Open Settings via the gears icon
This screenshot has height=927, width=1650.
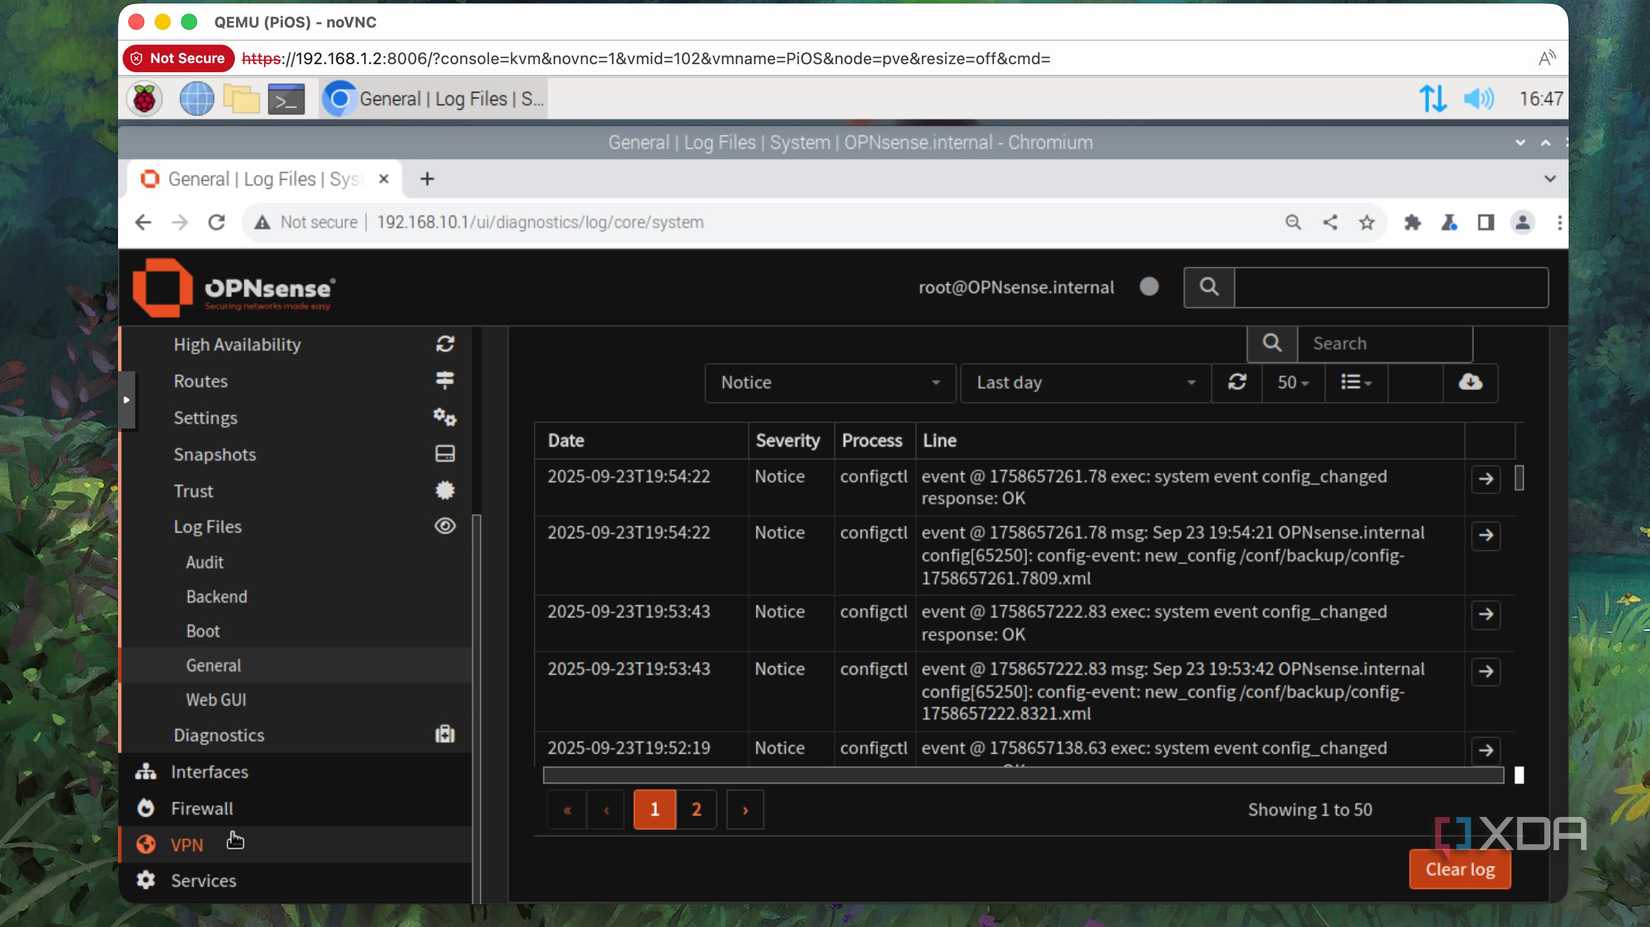(x=445, y=418)
